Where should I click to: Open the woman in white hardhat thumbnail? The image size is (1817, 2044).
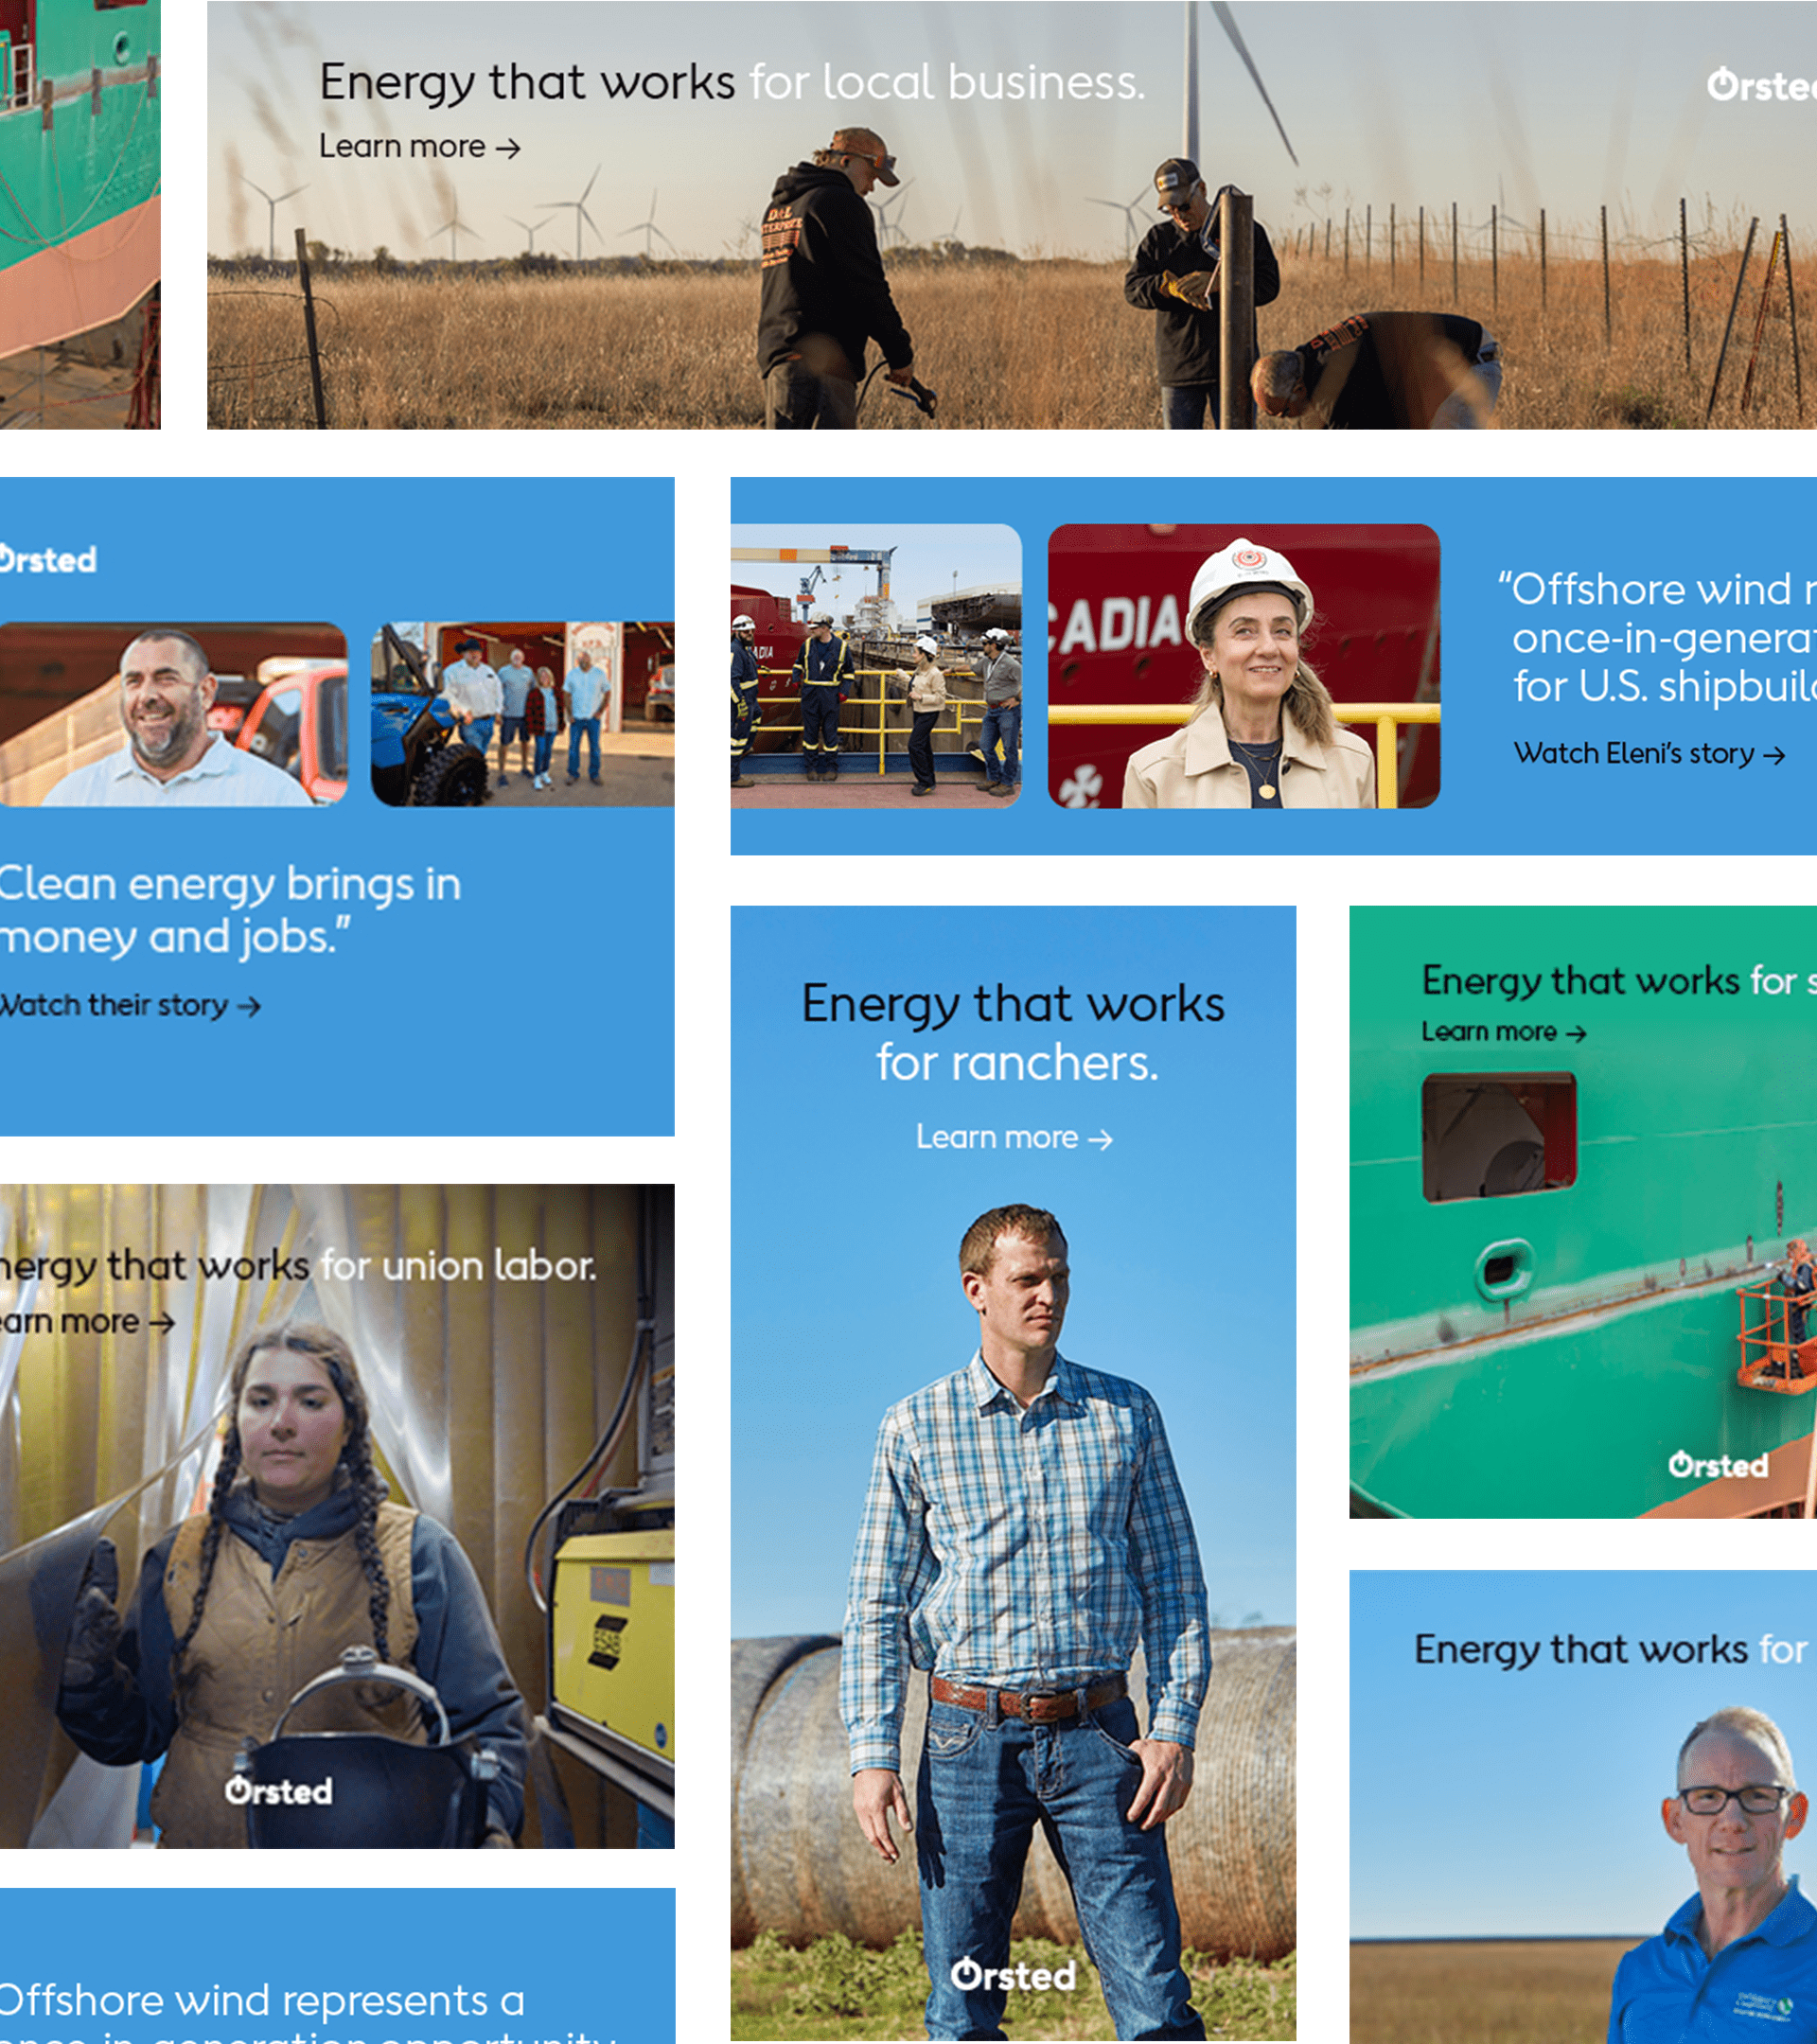click(1244, 666)
